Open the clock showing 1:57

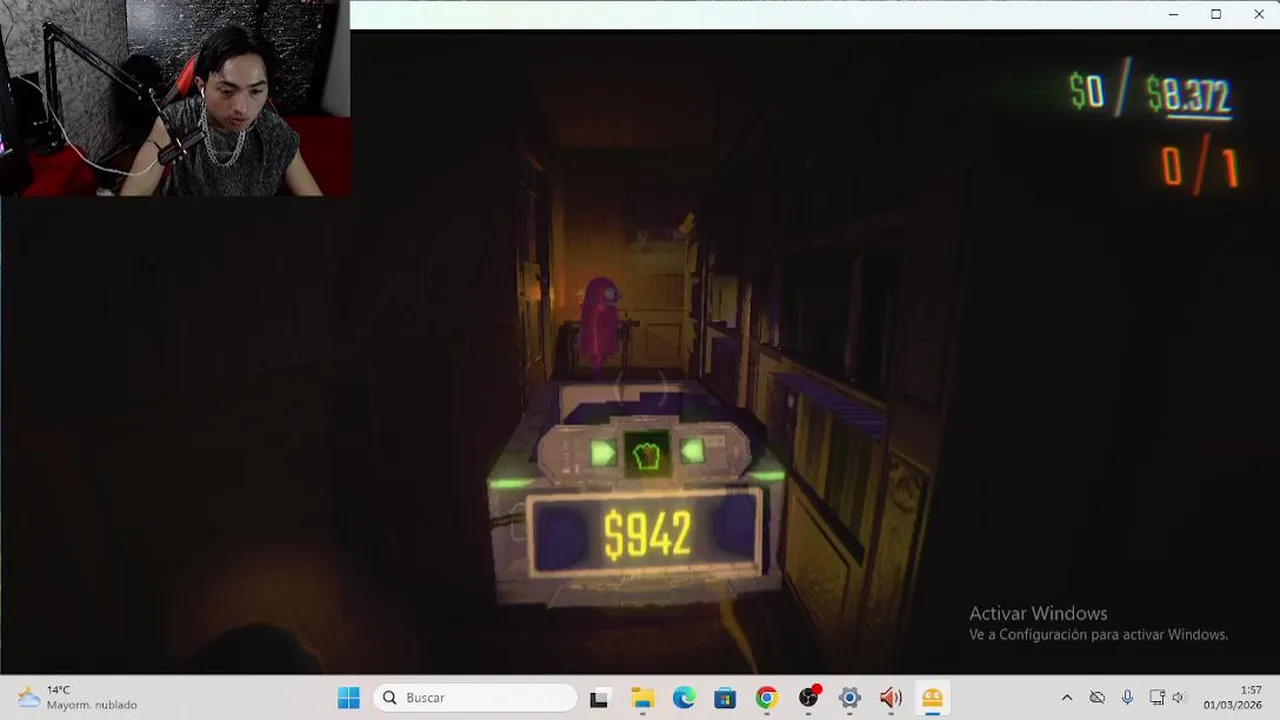coord(1232,698)
